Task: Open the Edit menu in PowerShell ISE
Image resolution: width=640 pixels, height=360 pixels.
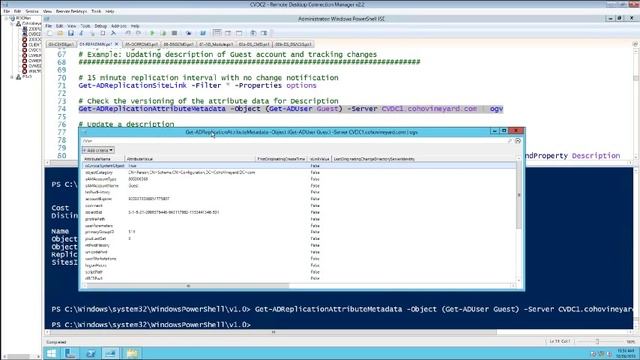Action: (x=60, y=26)
